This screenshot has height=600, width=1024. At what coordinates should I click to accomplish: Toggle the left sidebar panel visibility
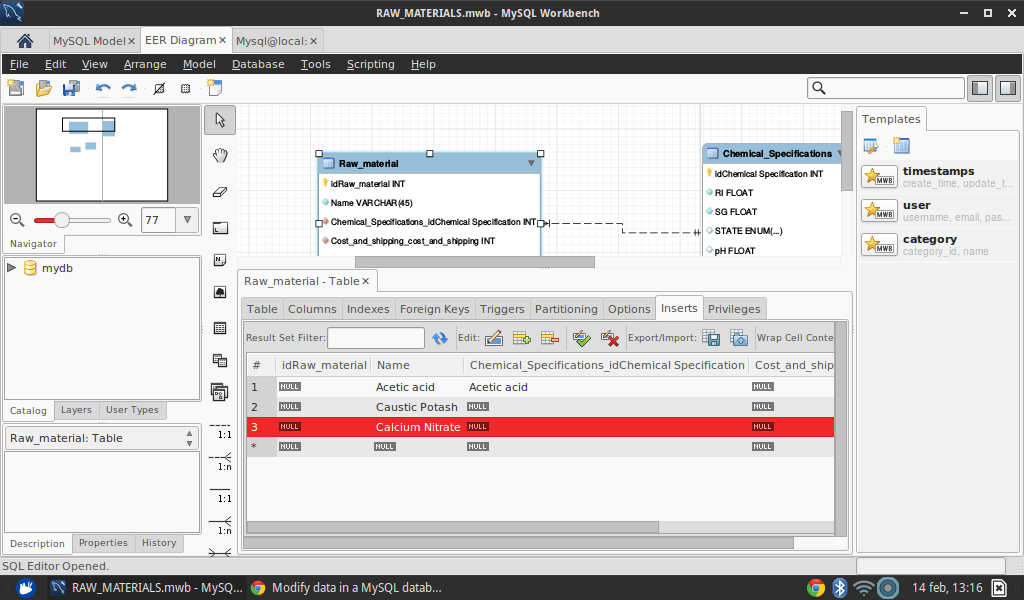pyautogui.click(x=980, y=88)
